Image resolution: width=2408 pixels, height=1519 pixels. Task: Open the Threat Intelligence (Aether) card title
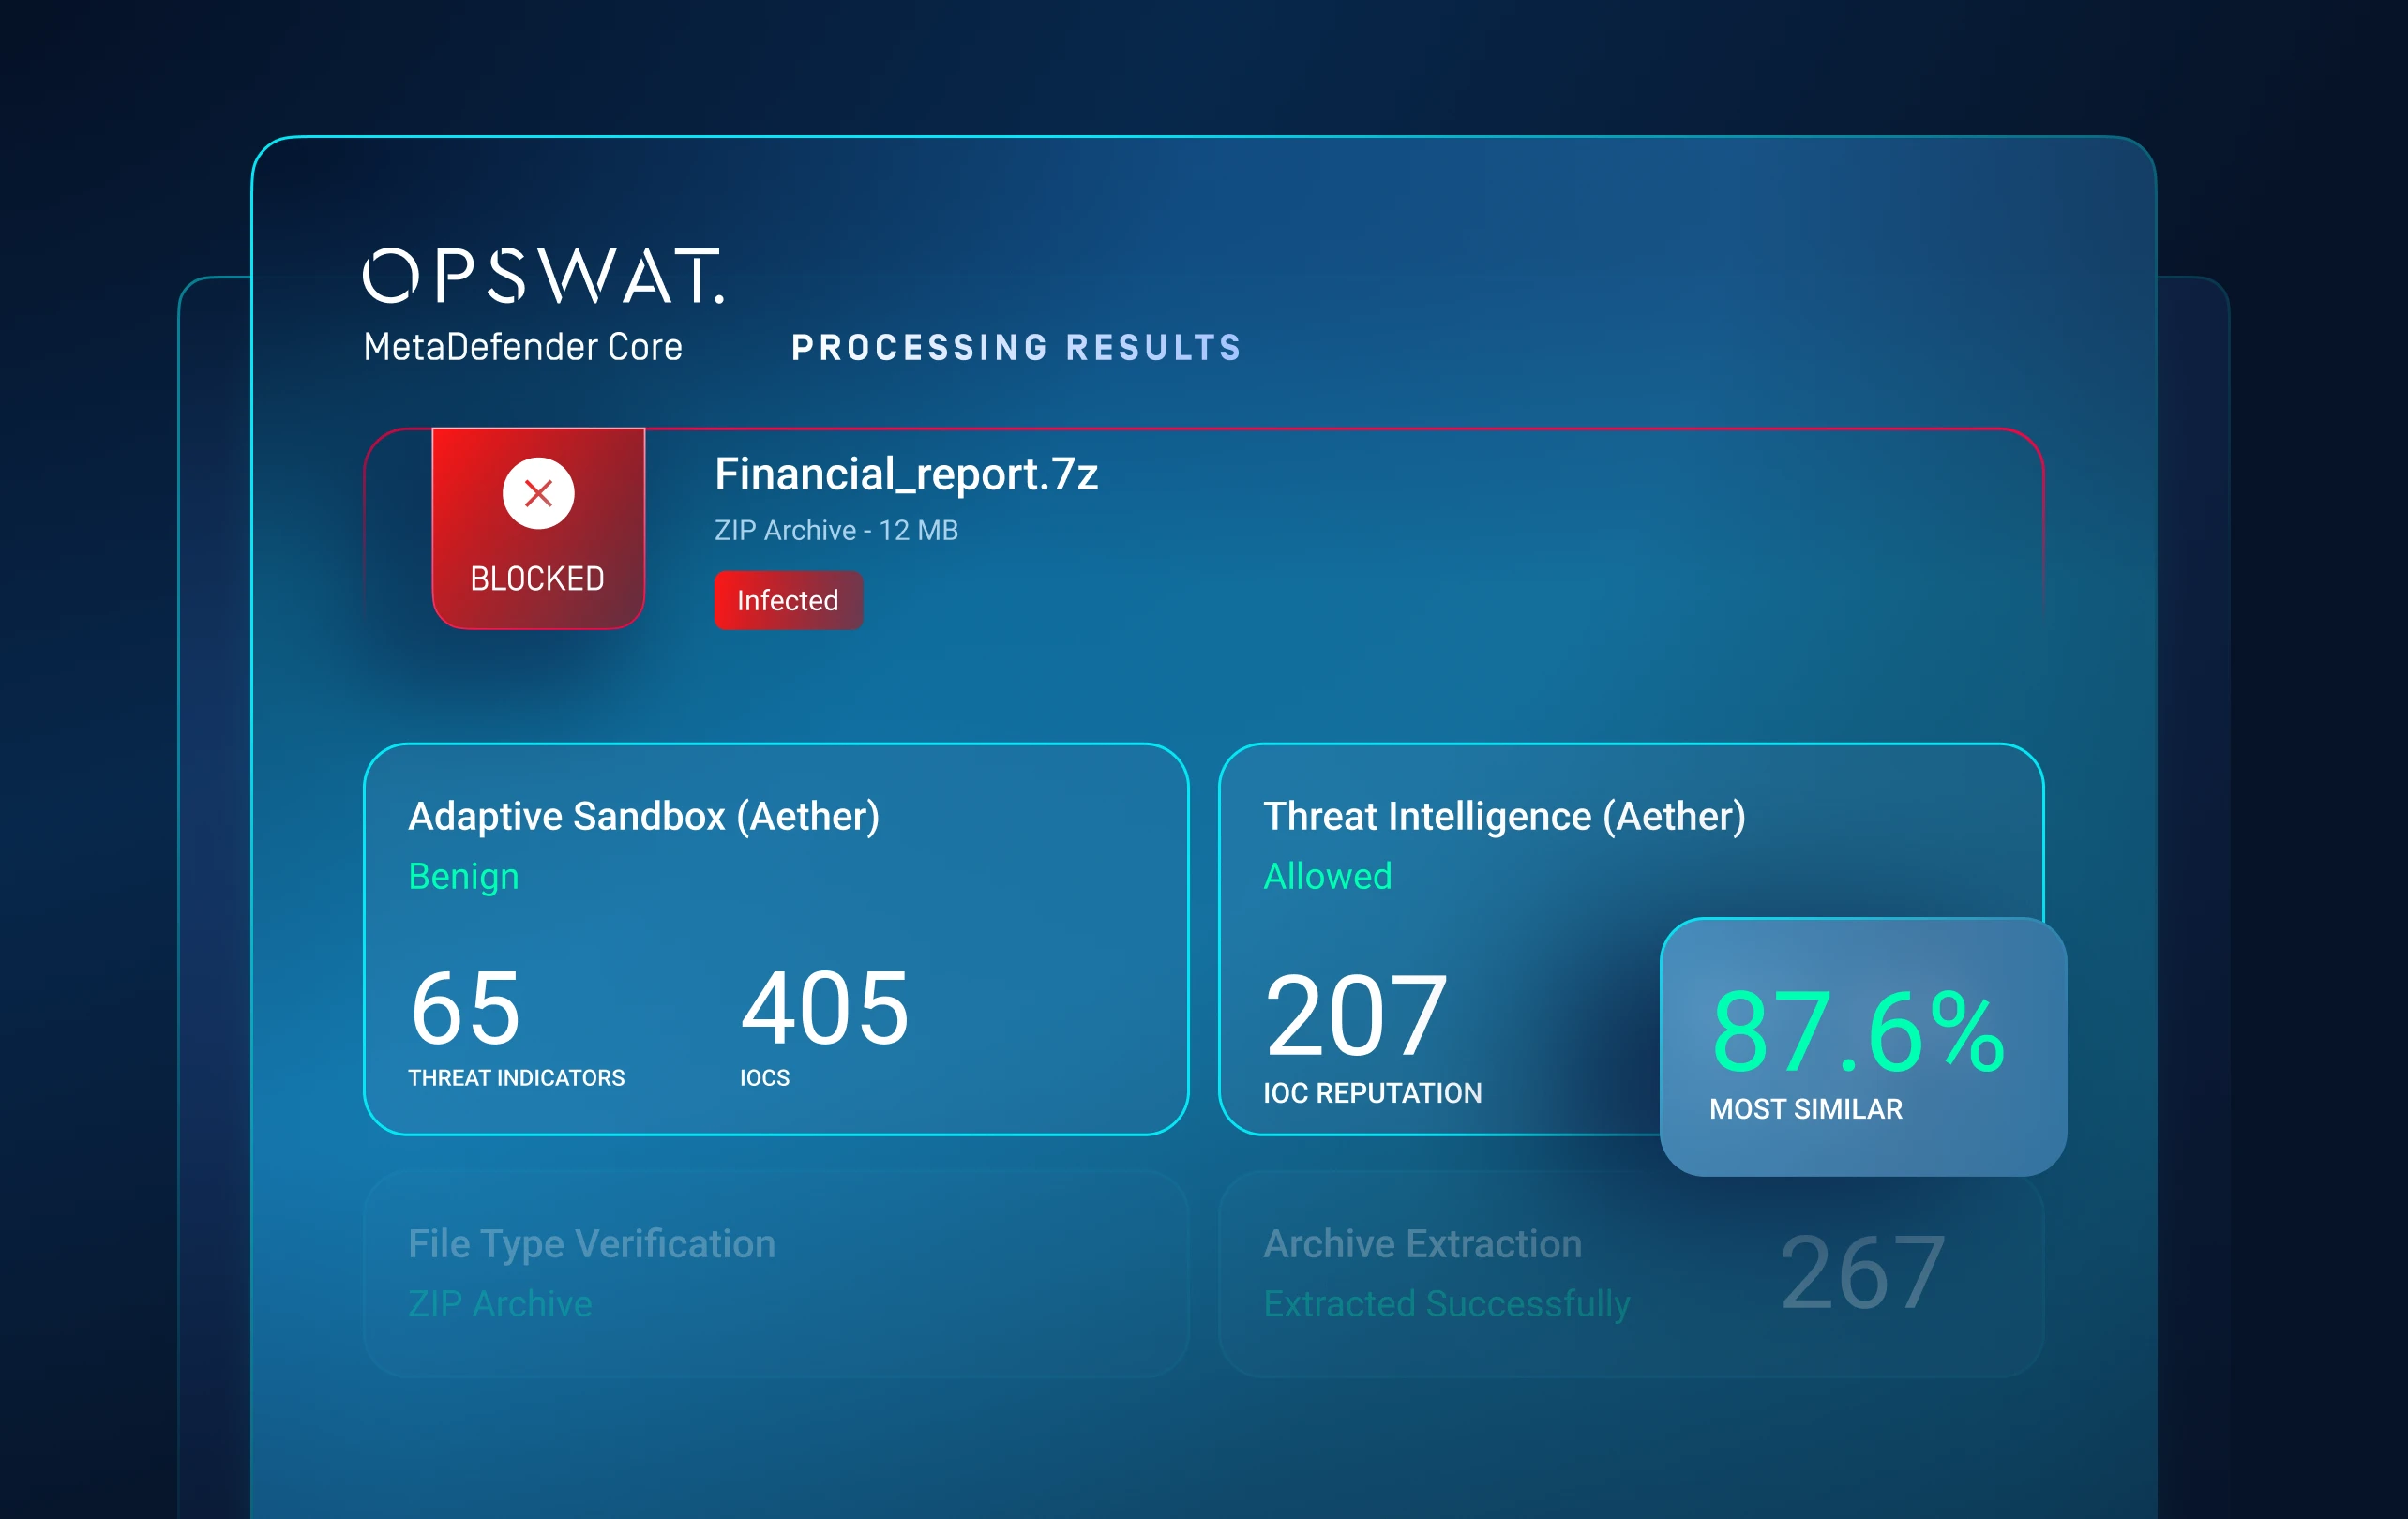tap(1504, 816)
